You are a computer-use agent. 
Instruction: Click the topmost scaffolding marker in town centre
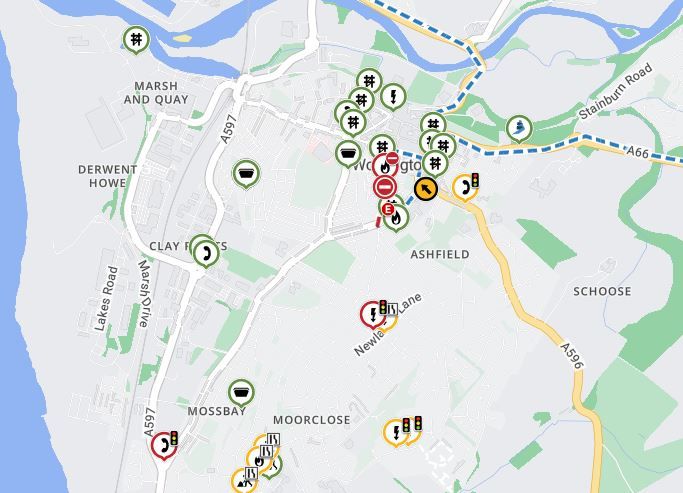point(369,81)
